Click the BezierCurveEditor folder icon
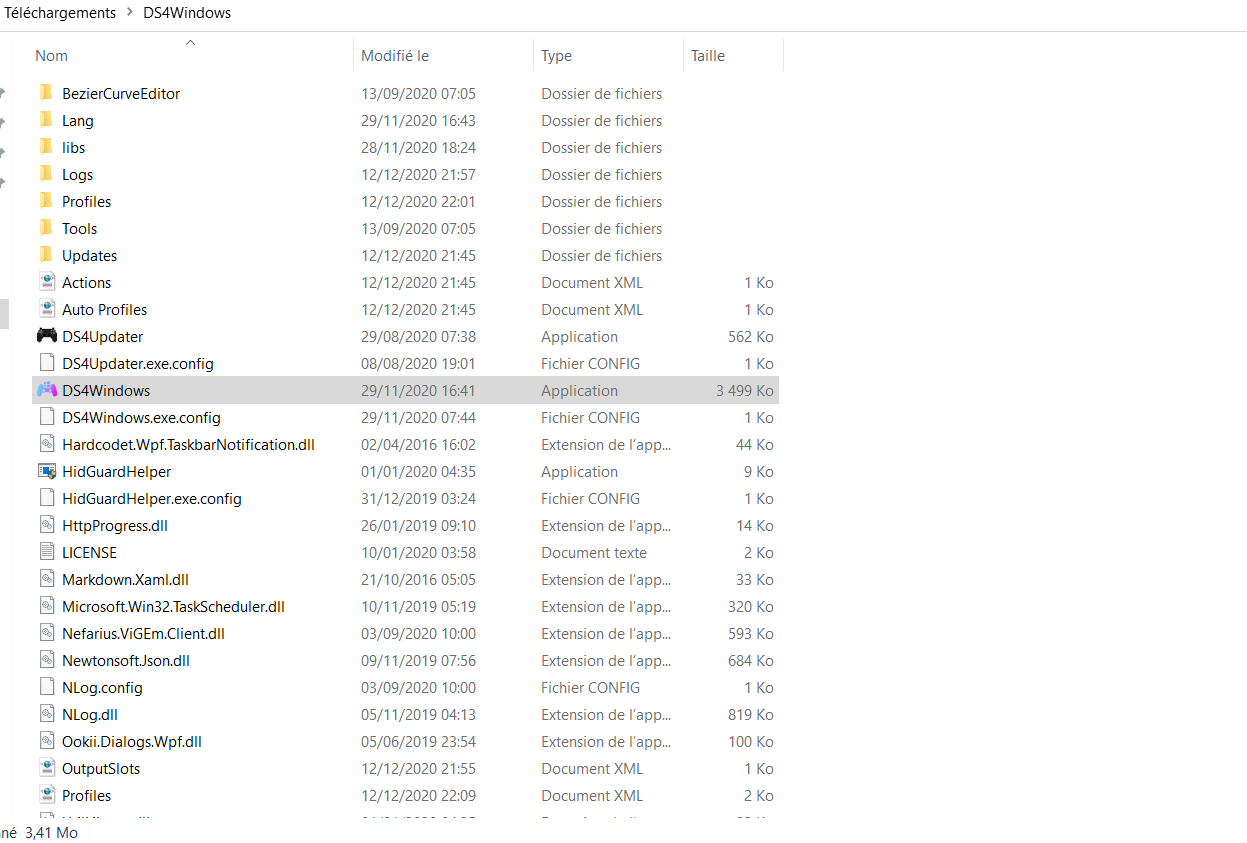The image size is (1247, 843). [x=46, y=93]
